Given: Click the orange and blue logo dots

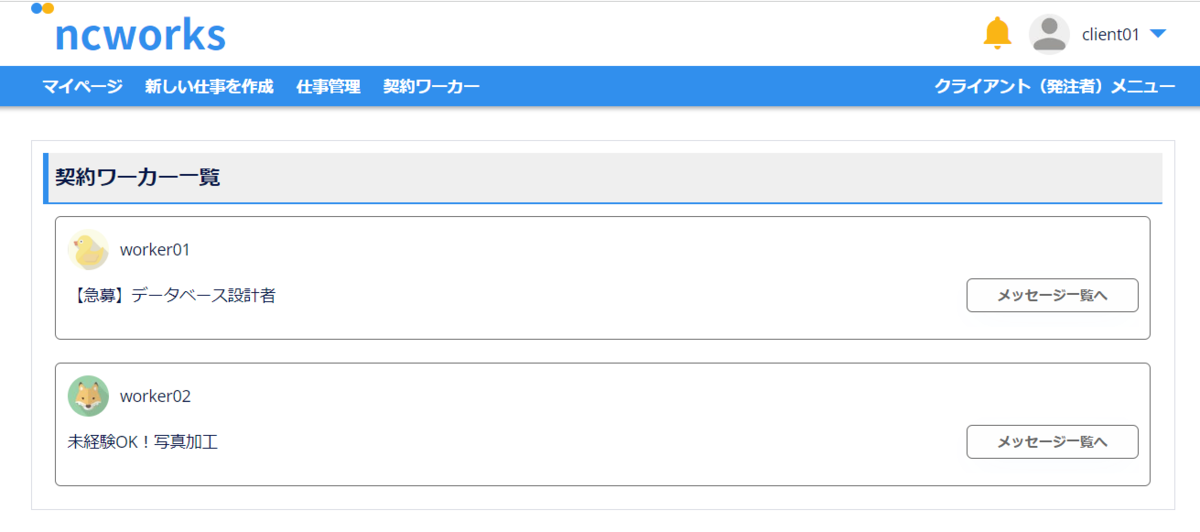Looking at the screenshot, I should pos(42,8).
